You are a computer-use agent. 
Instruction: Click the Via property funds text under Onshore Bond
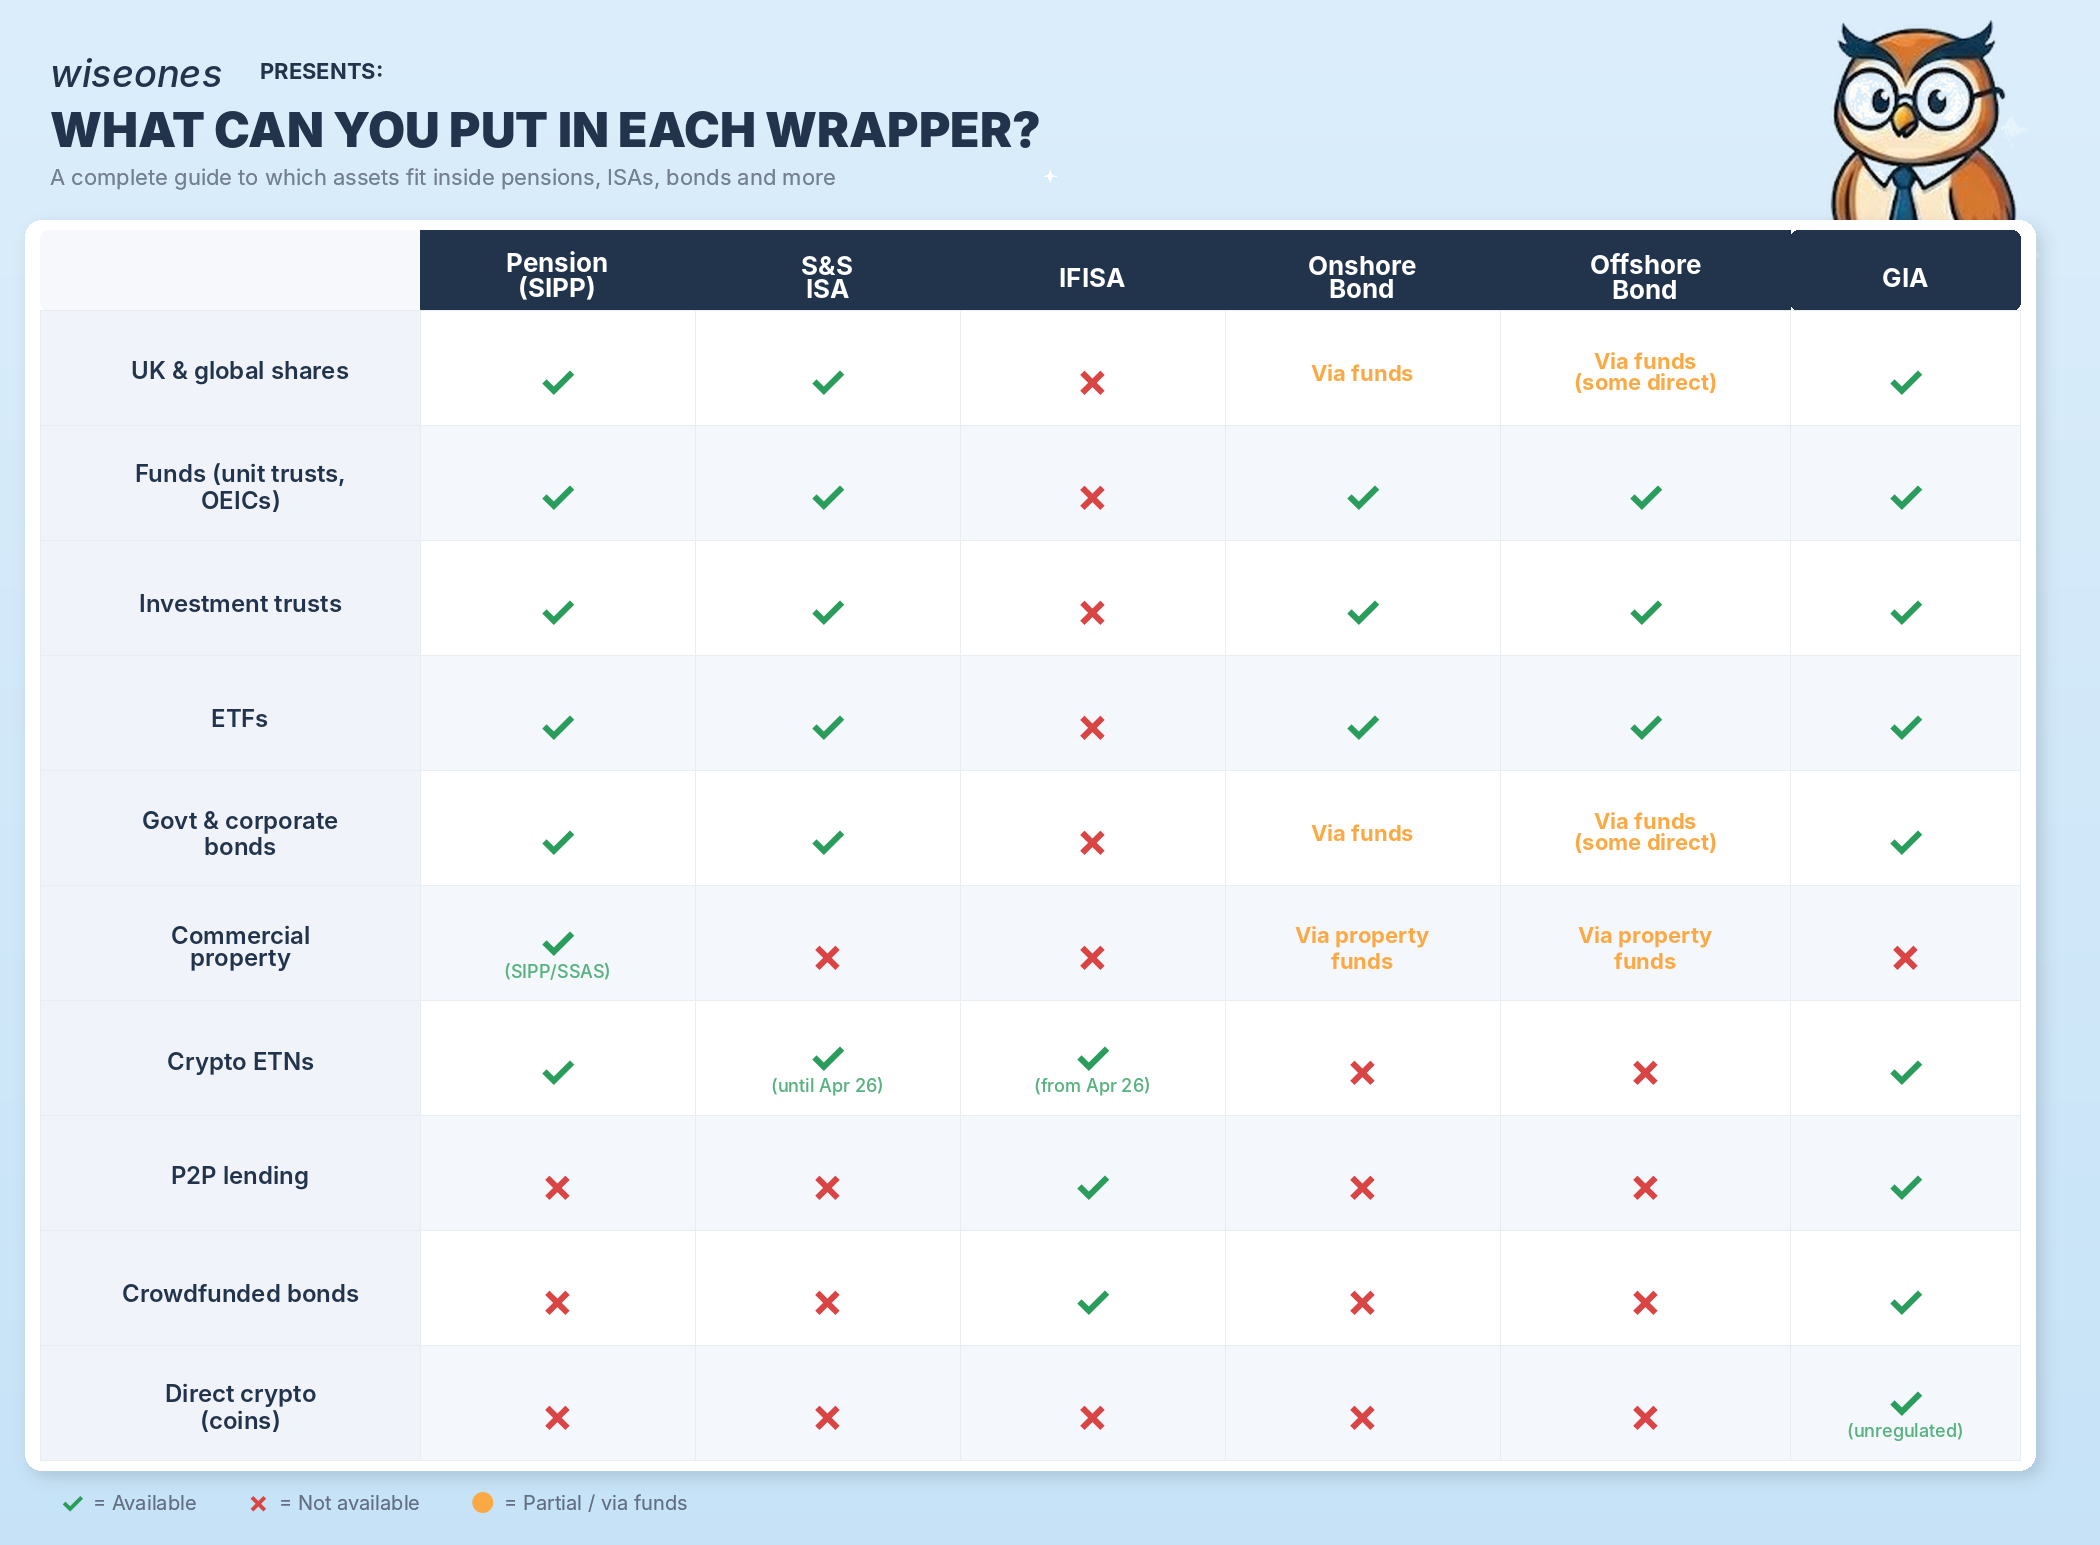1362,948
